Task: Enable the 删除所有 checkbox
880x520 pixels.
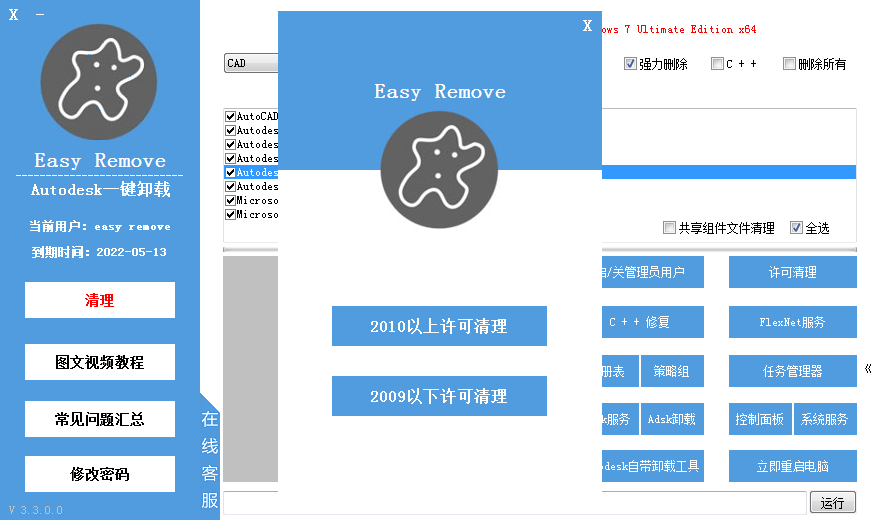Action: (x=789, y=64)
